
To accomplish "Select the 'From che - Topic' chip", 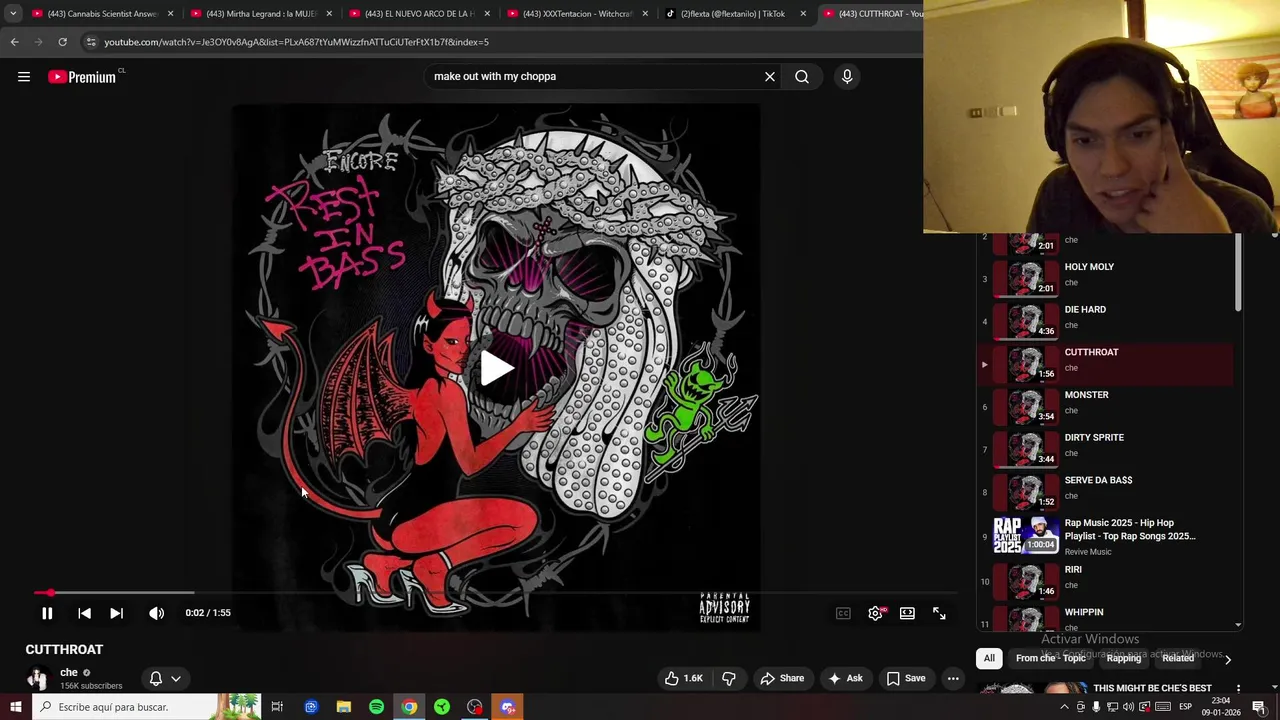I will click(x=1051, y=658).
